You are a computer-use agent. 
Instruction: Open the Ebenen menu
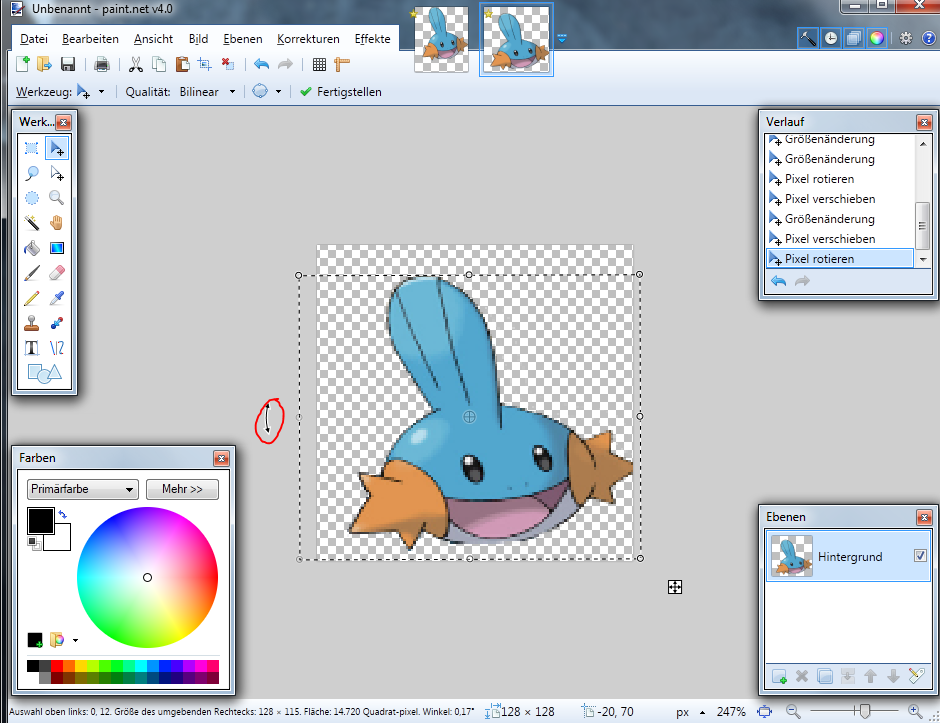coord(243,39)
